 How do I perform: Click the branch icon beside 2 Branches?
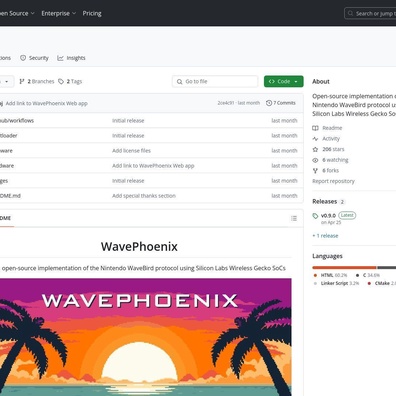[x=22, y=81]
